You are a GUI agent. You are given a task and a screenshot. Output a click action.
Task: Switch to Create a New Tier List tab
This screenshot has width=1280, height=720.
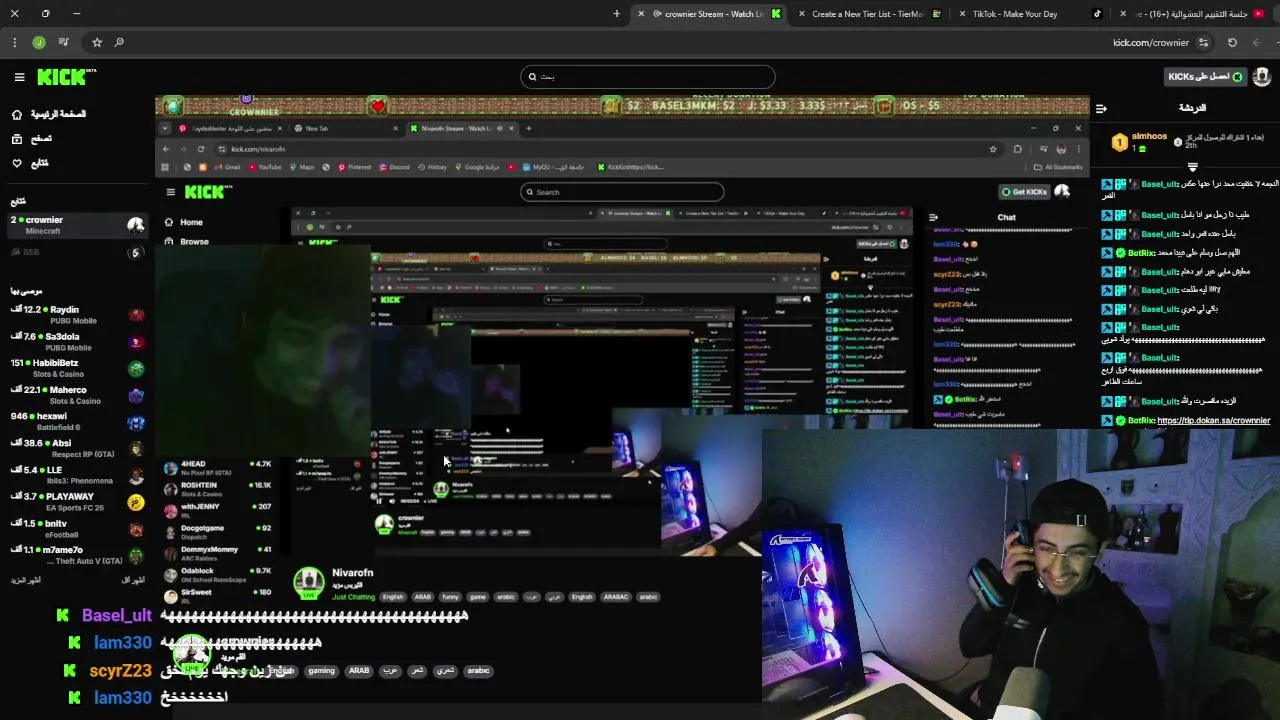867,14
